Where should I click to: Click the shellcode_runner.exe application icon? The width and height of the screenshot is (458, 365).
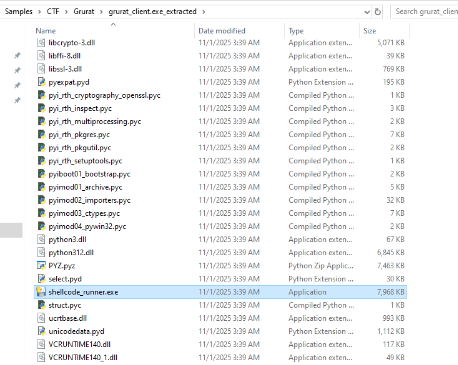(41, 292)
